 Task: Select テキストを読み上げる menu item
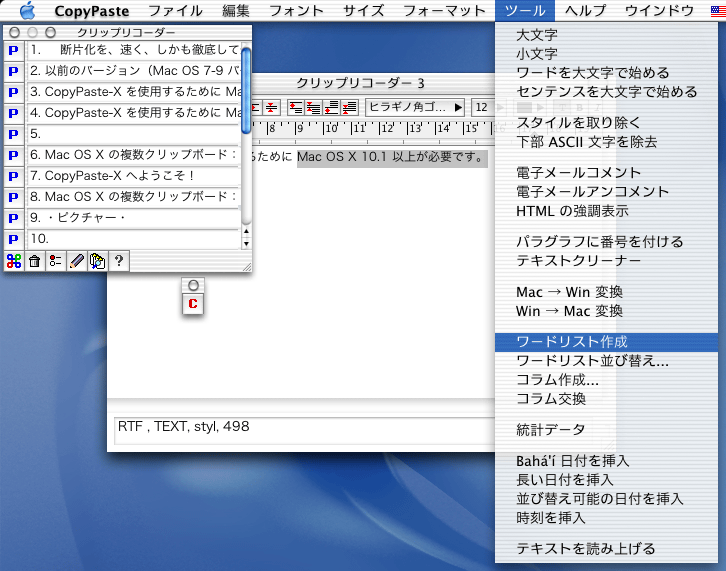tap(607, 549)
